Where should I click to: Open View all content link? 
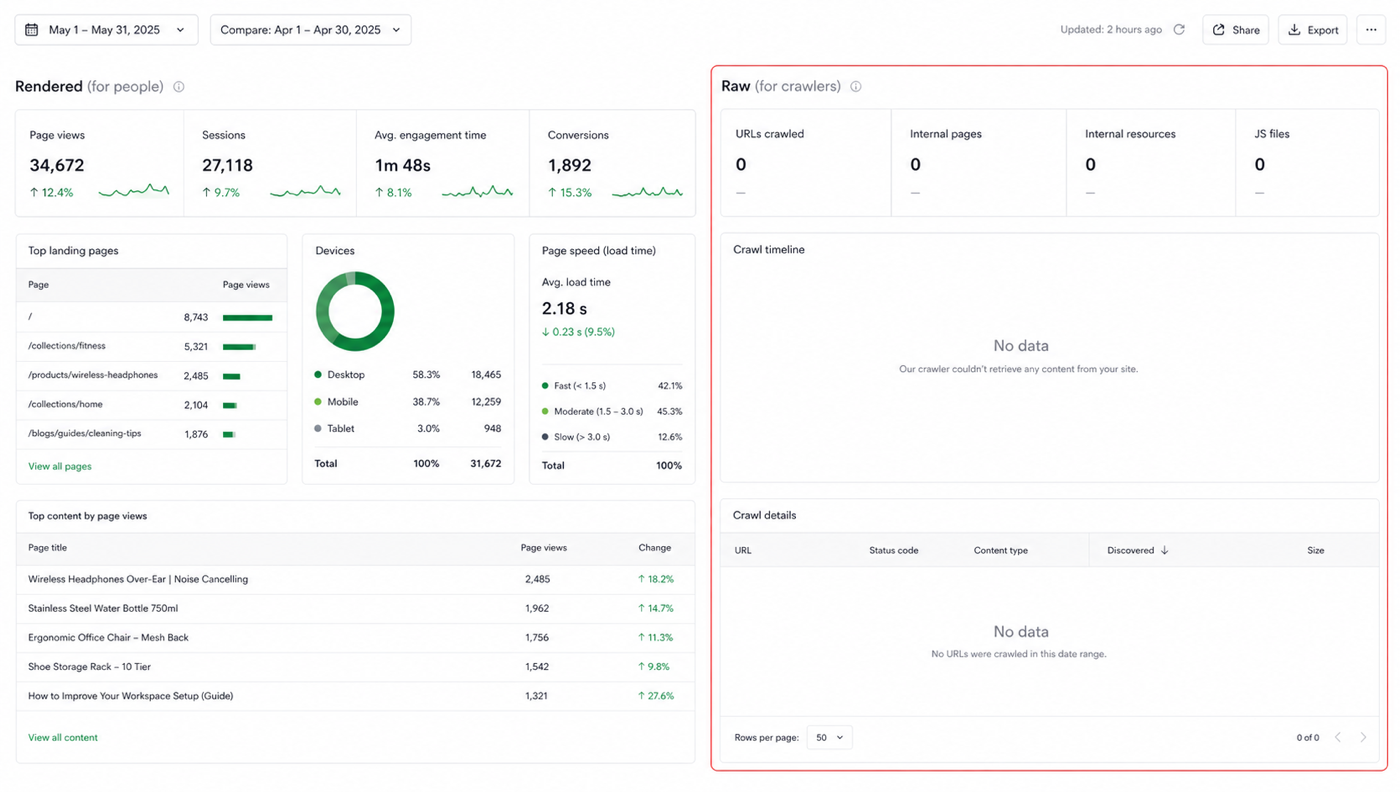63,738
